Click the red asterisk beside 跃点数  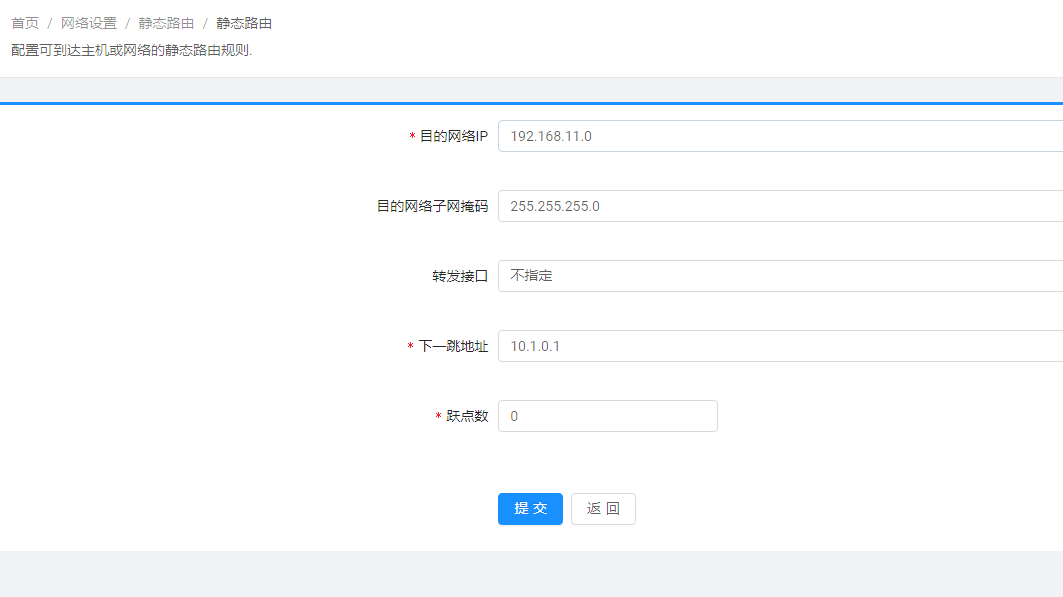coord(438,417)
